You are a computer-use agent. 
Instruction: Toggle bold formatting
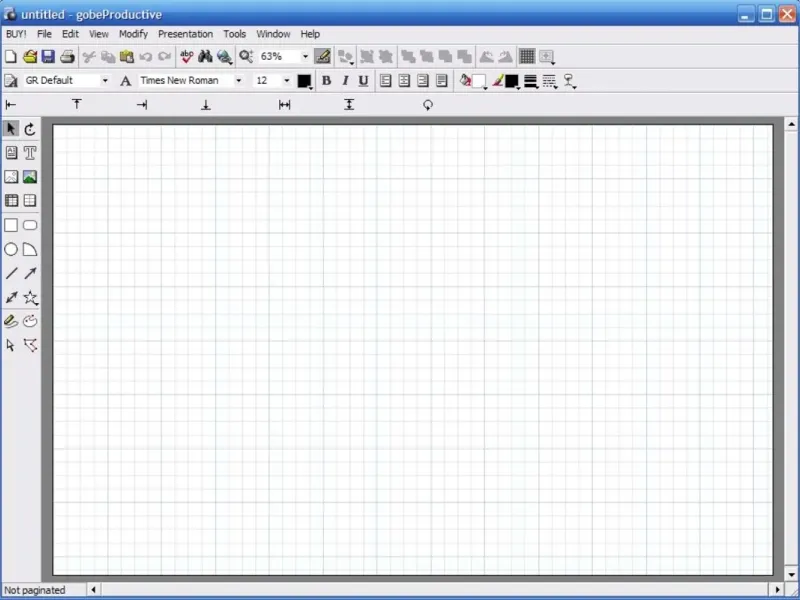coord(327,81)
